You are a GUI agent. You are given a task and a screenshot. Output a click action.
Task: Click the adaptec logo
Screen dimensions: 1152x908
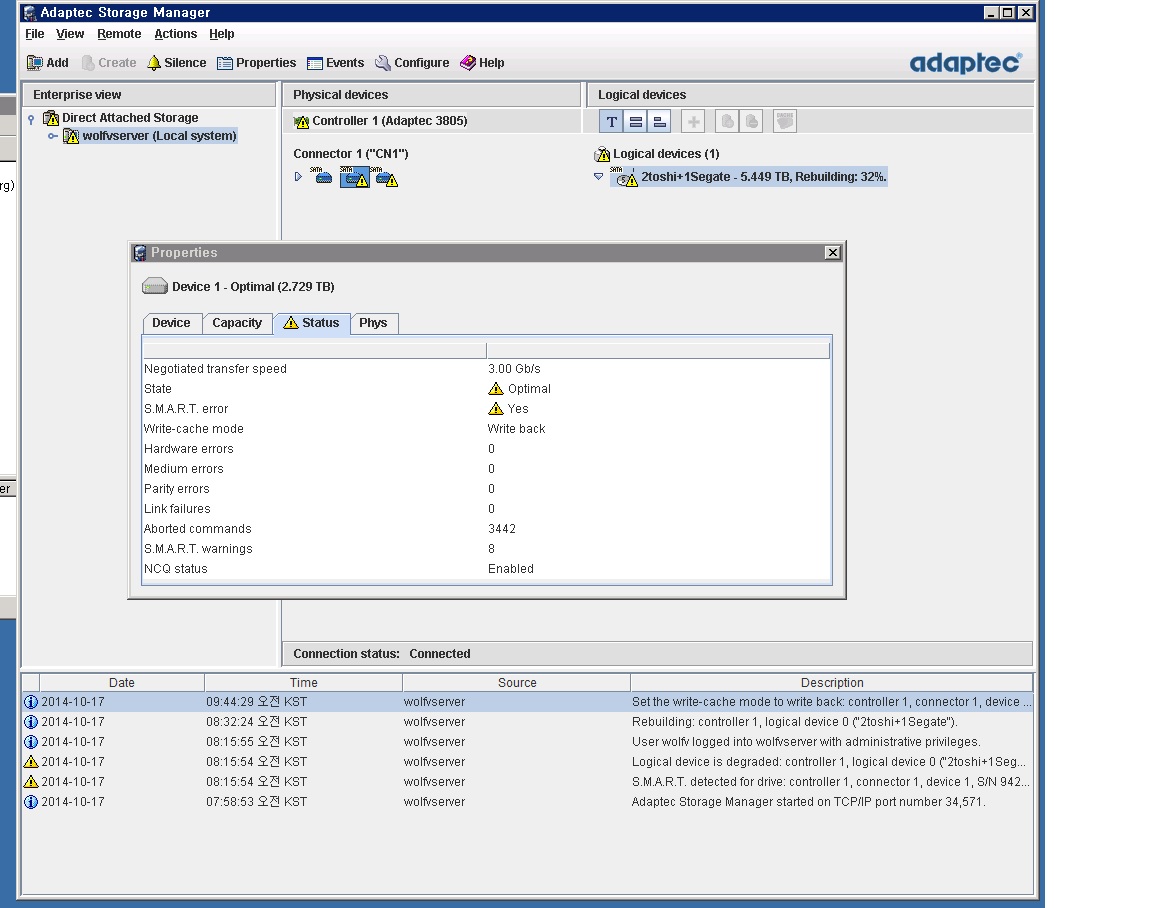(965, 62)
